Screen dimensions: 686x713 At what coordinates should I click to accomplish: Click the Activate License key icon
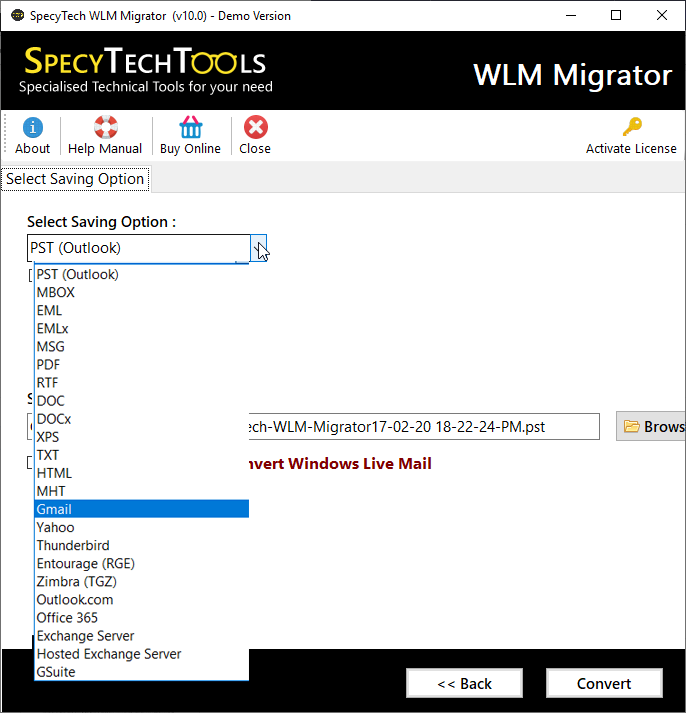click(631, 127)
